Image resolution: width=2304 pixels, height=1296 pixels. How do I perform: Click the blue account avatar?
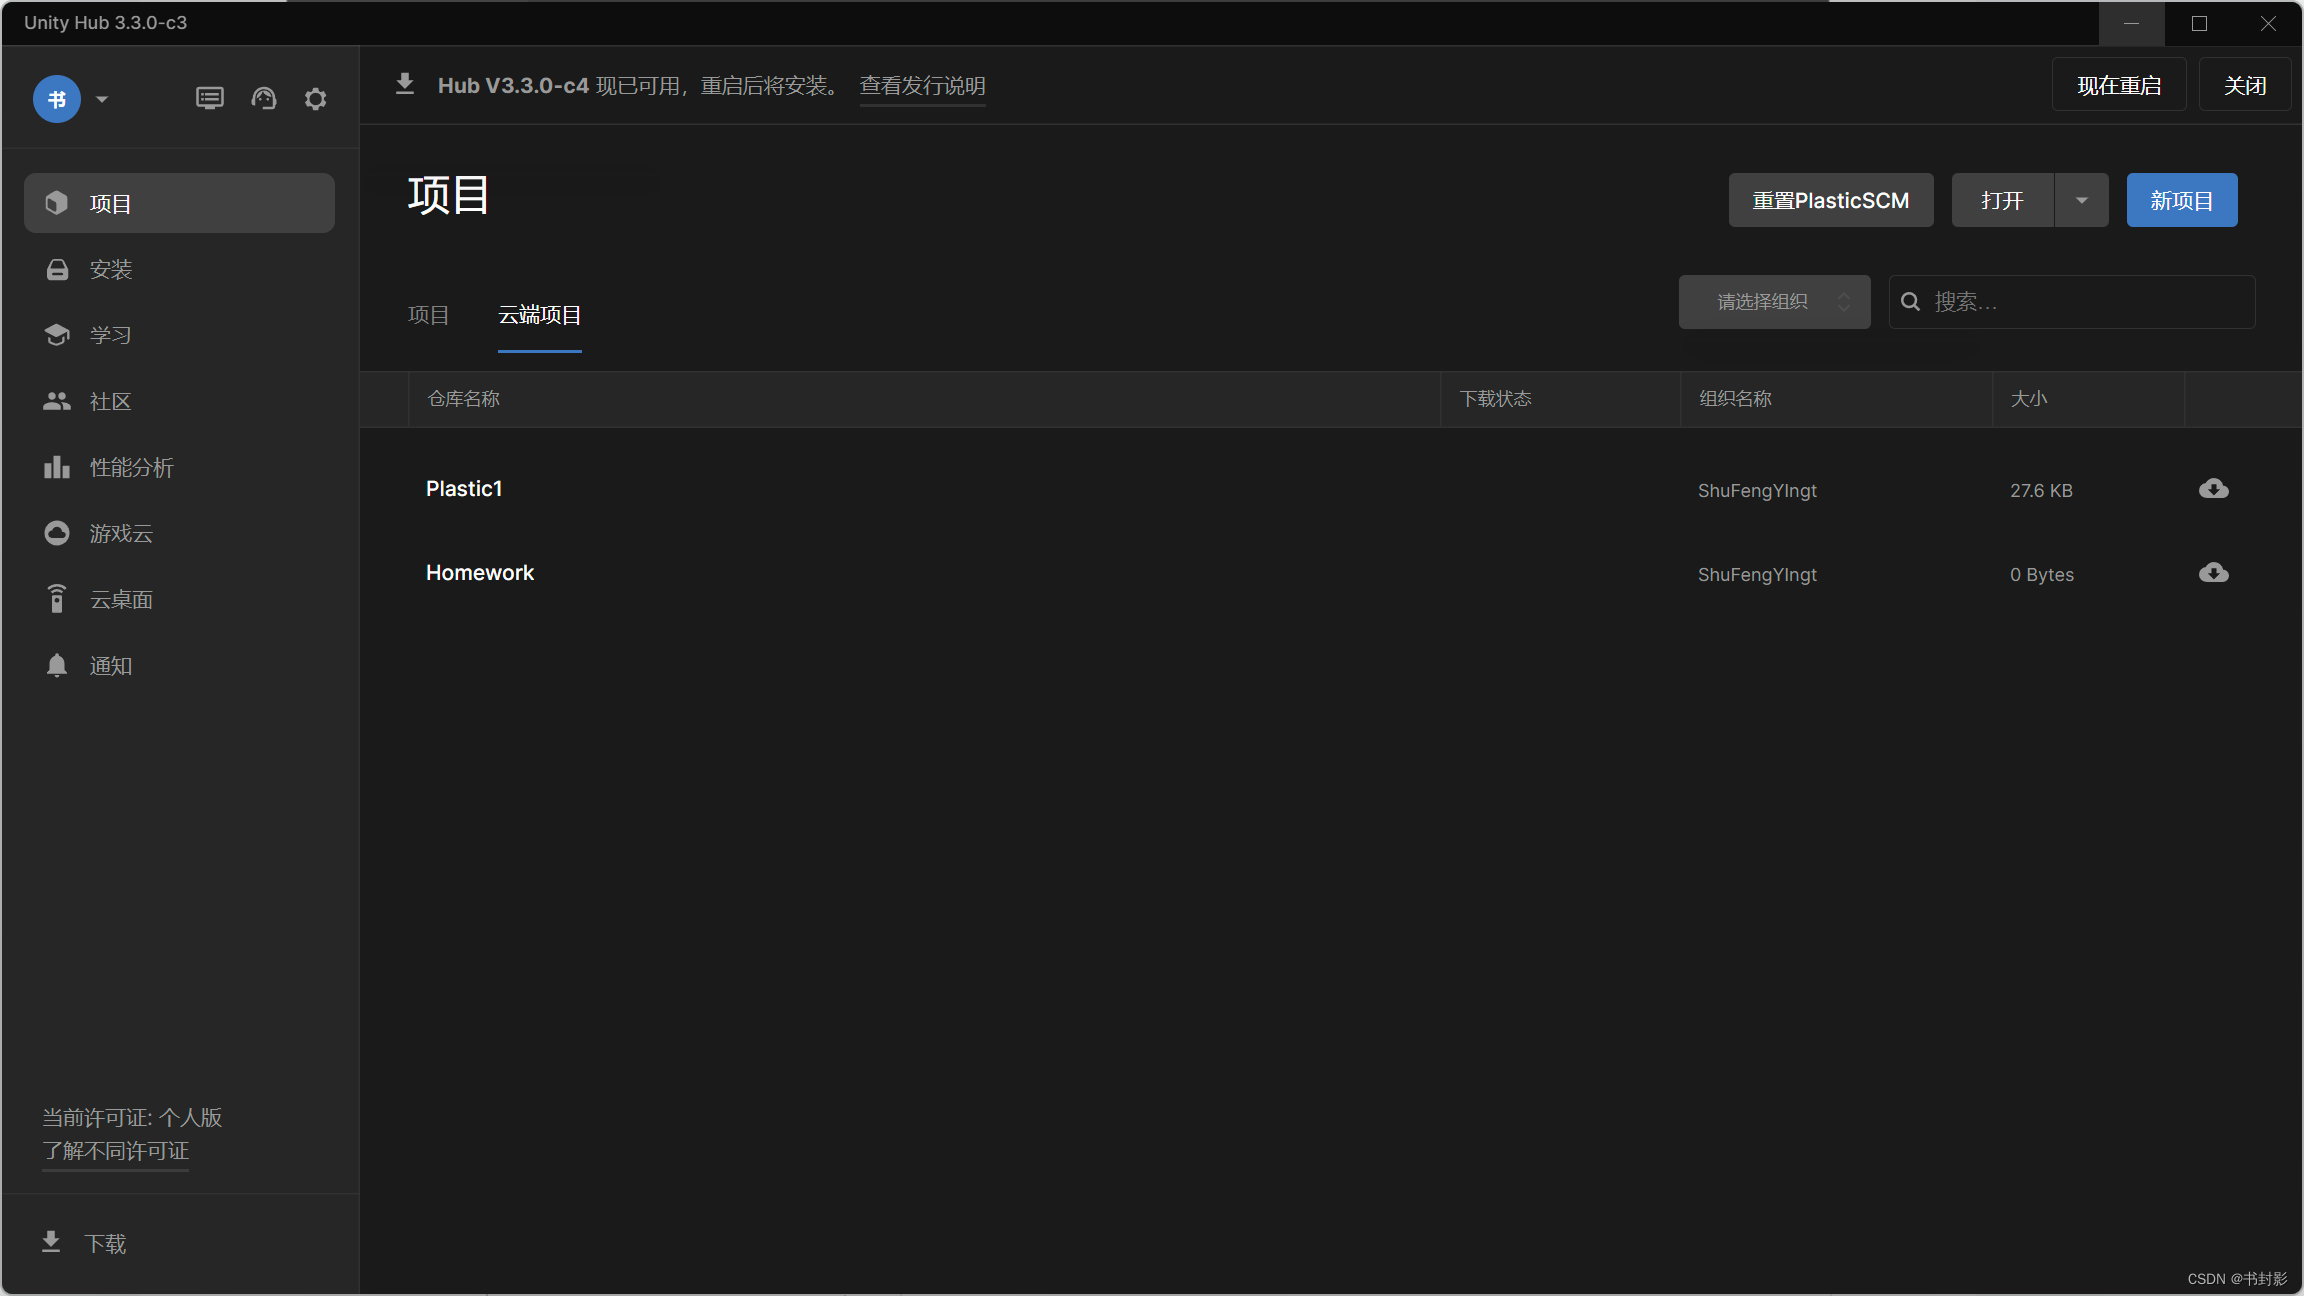(x=57, y=99)
